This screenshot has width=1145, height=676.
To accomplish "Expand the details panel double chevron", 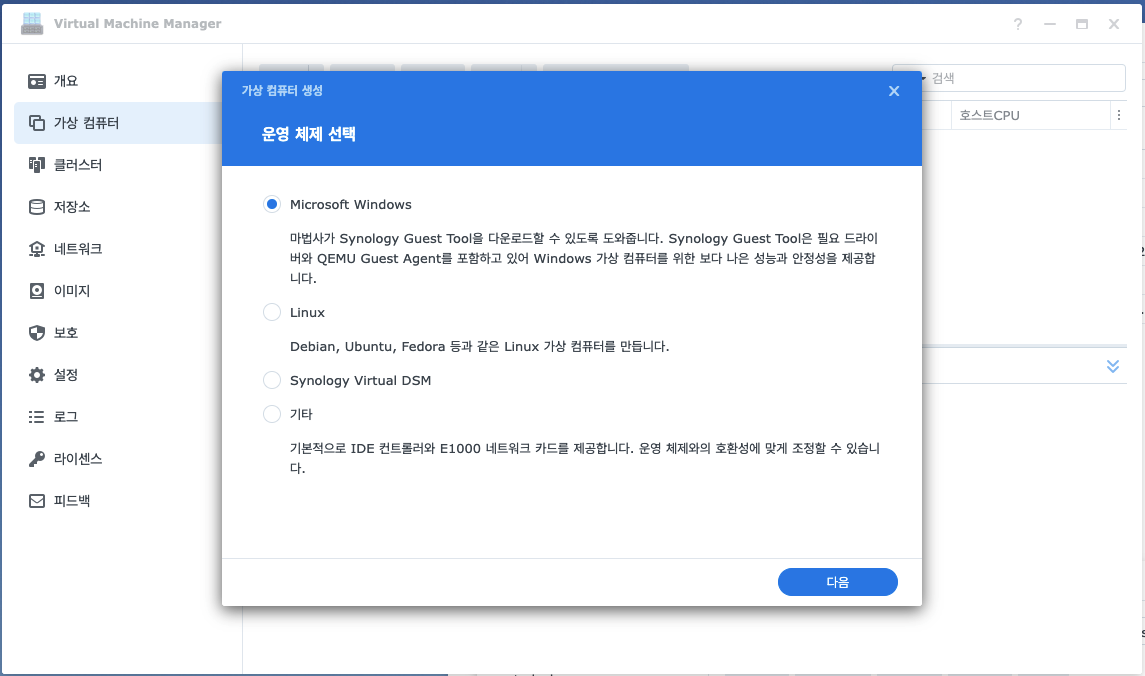I will coord(1113,366).
